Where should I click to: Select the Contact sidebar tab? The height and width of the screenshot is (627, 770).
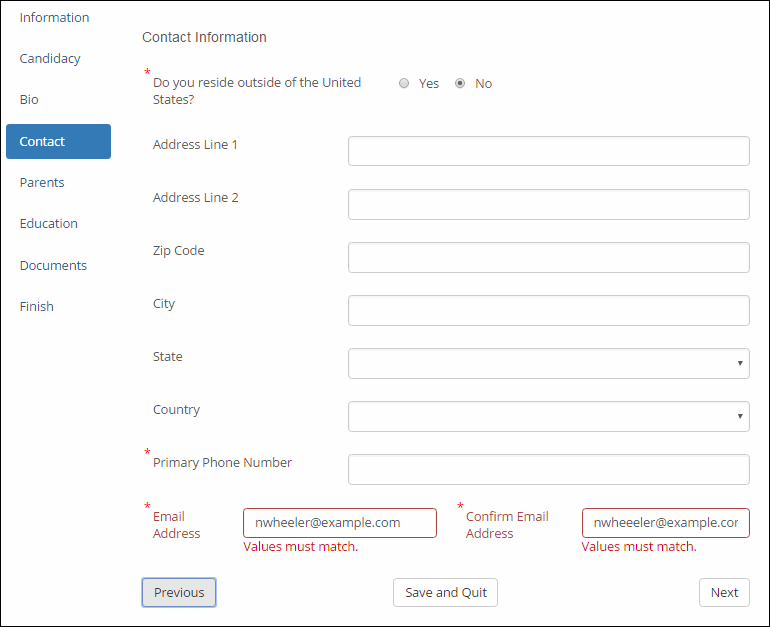click(x=58, y=142)
